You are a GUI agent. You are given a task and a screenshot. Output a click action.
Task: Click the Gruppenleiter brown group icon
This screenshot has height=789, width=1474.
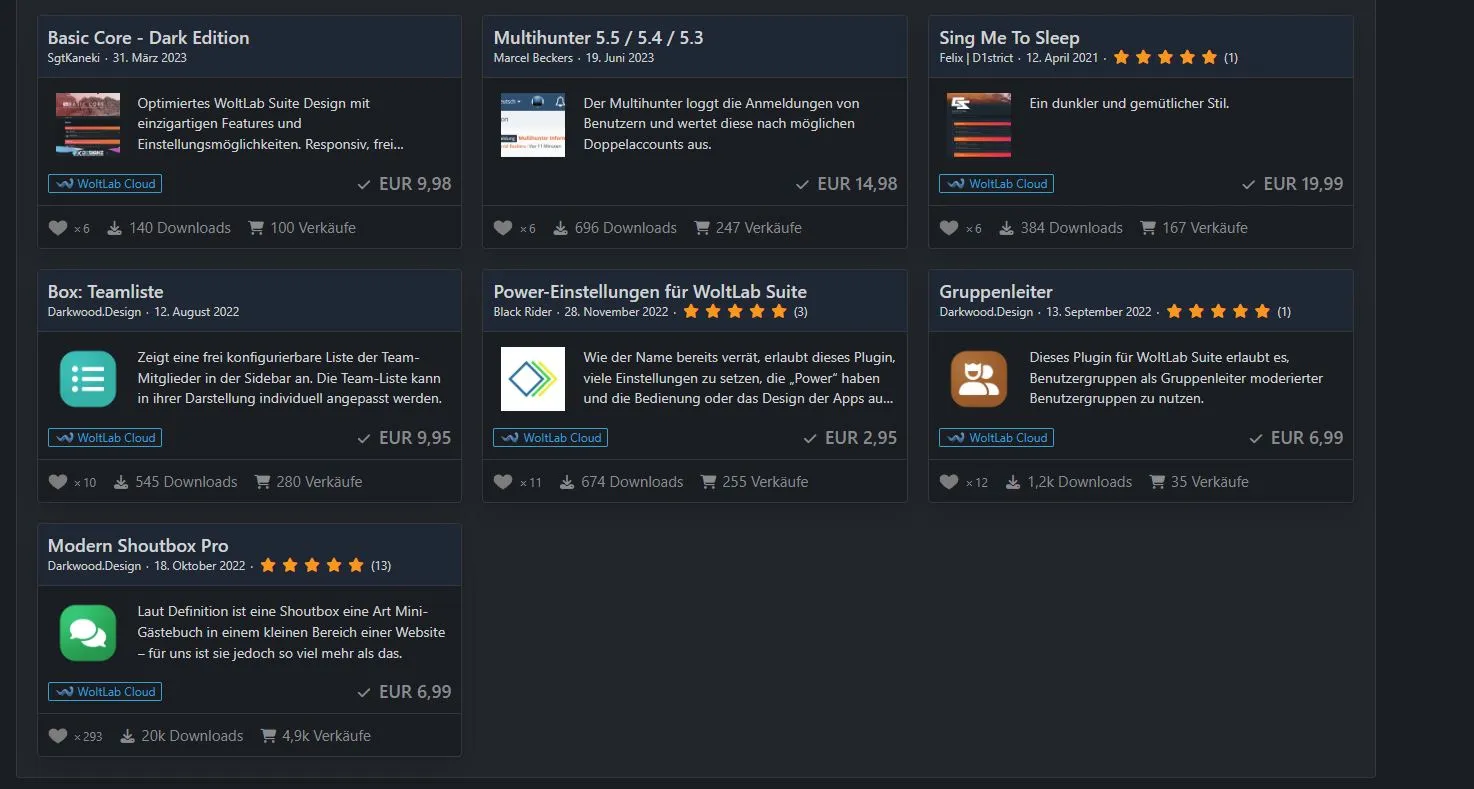click(x=979, y=379)
